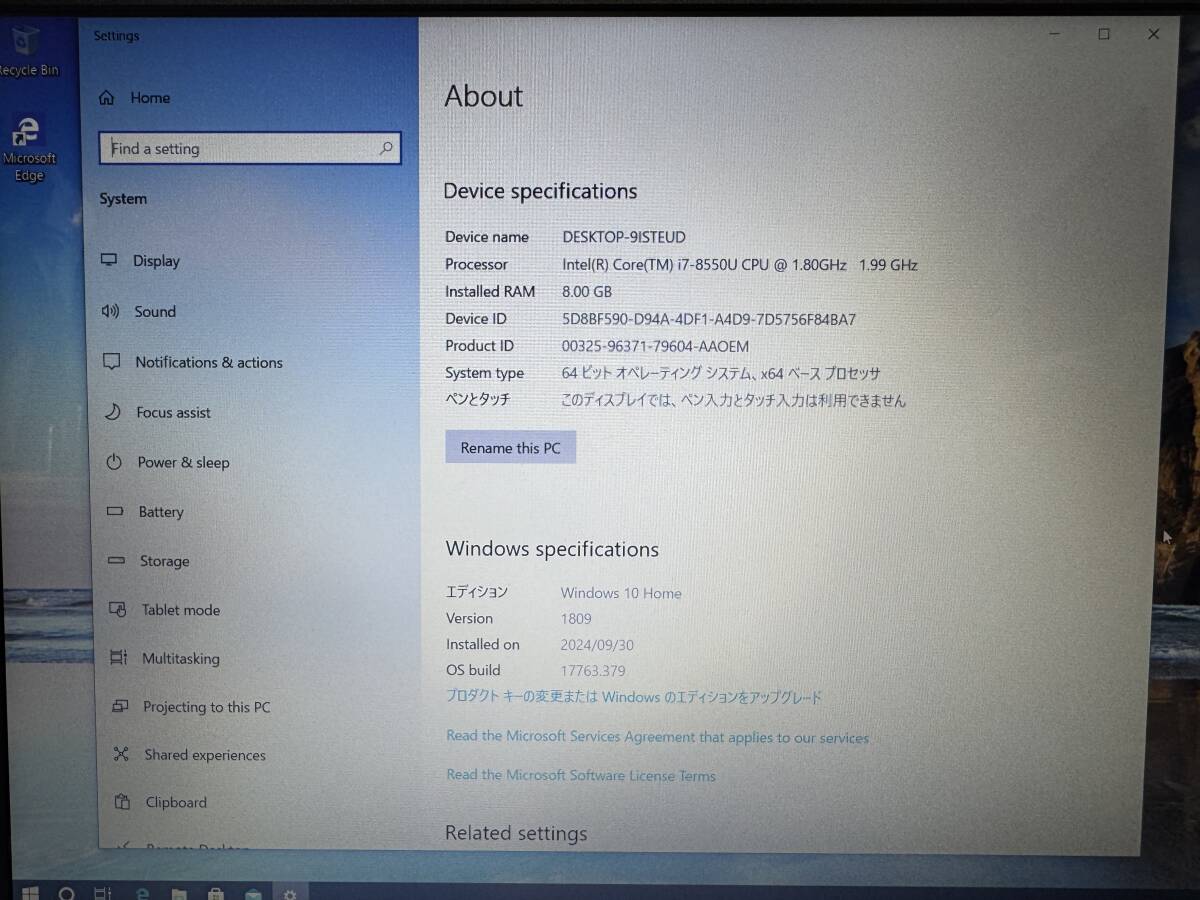Viewport: 1200px width, 900px height.
Task: Click the Rename this PC button
Action: [x=510, y=447]
